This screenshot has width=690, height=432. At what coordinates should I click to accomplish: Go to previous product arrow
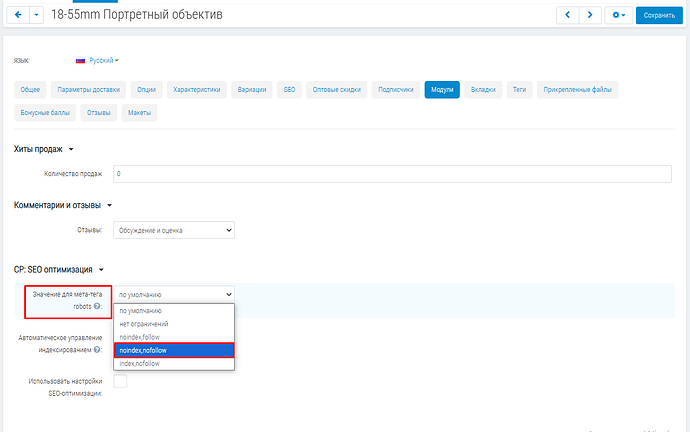[568, 15]
